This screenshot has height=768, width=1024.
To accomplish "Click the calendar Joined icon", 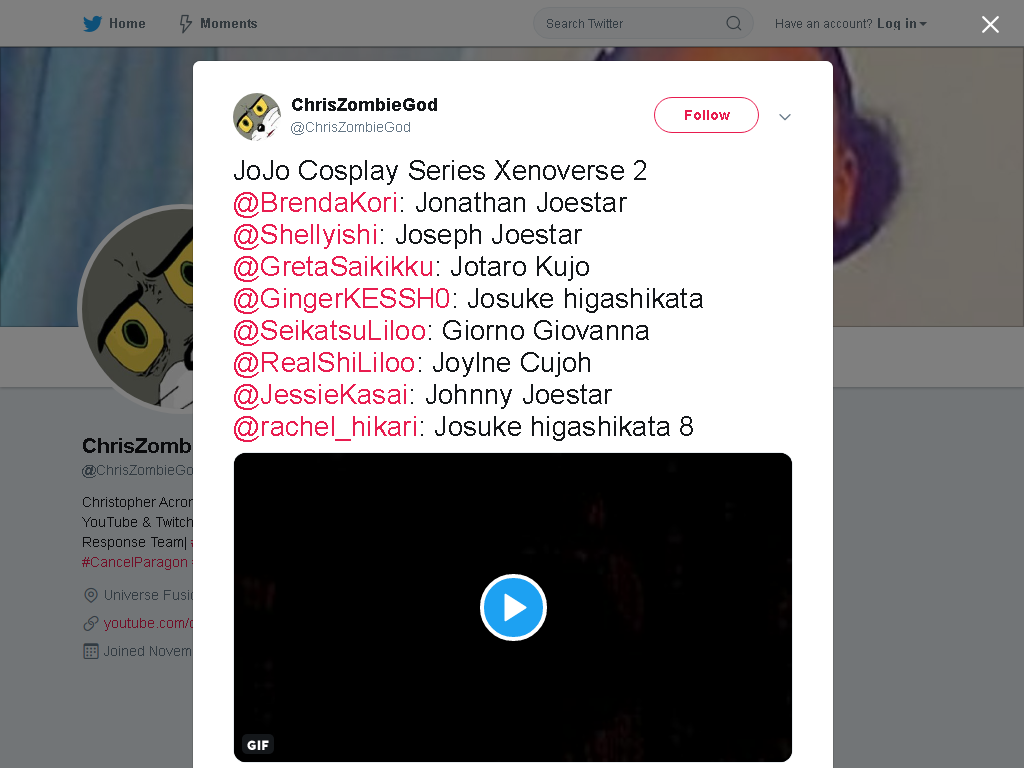I will pyautogui.click(x=91, y=651).
